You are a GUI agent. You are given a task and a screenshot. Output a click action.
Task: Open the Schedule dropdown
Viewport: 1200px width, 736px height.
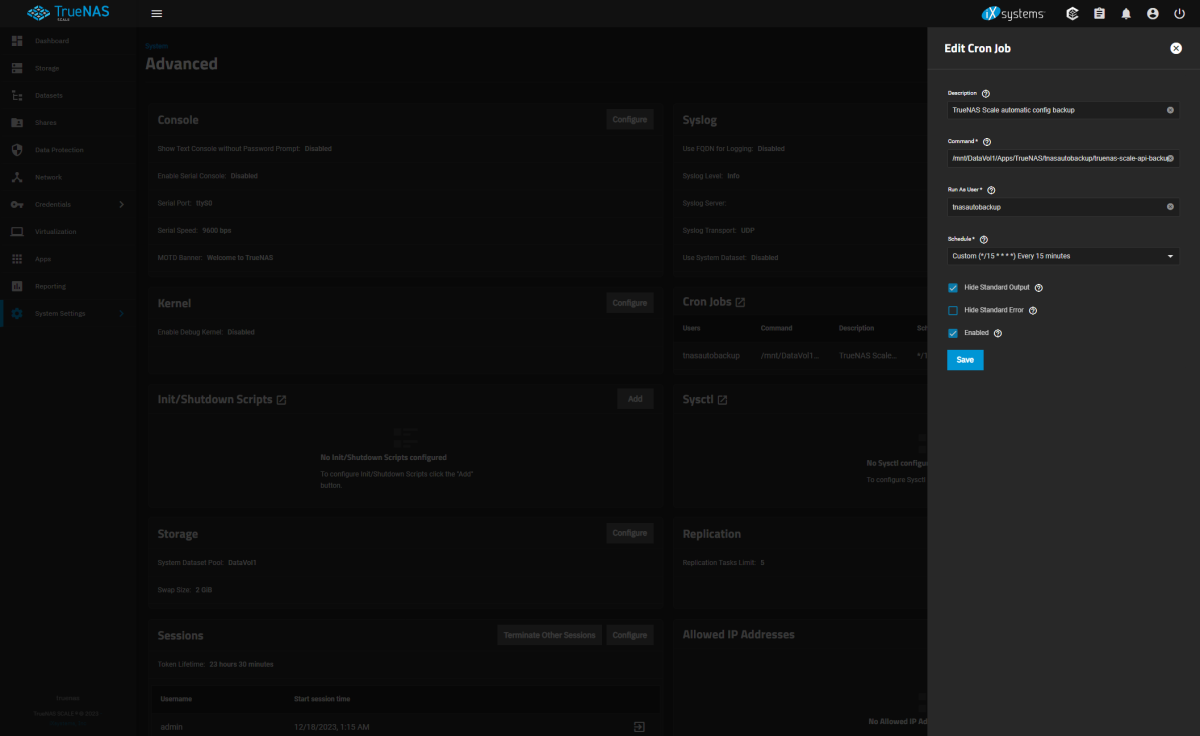coord(1063,256)
